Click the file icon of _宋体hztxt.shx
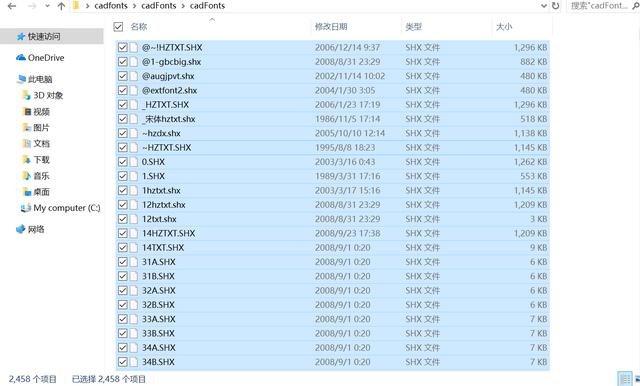 click(x=134, y=119)
